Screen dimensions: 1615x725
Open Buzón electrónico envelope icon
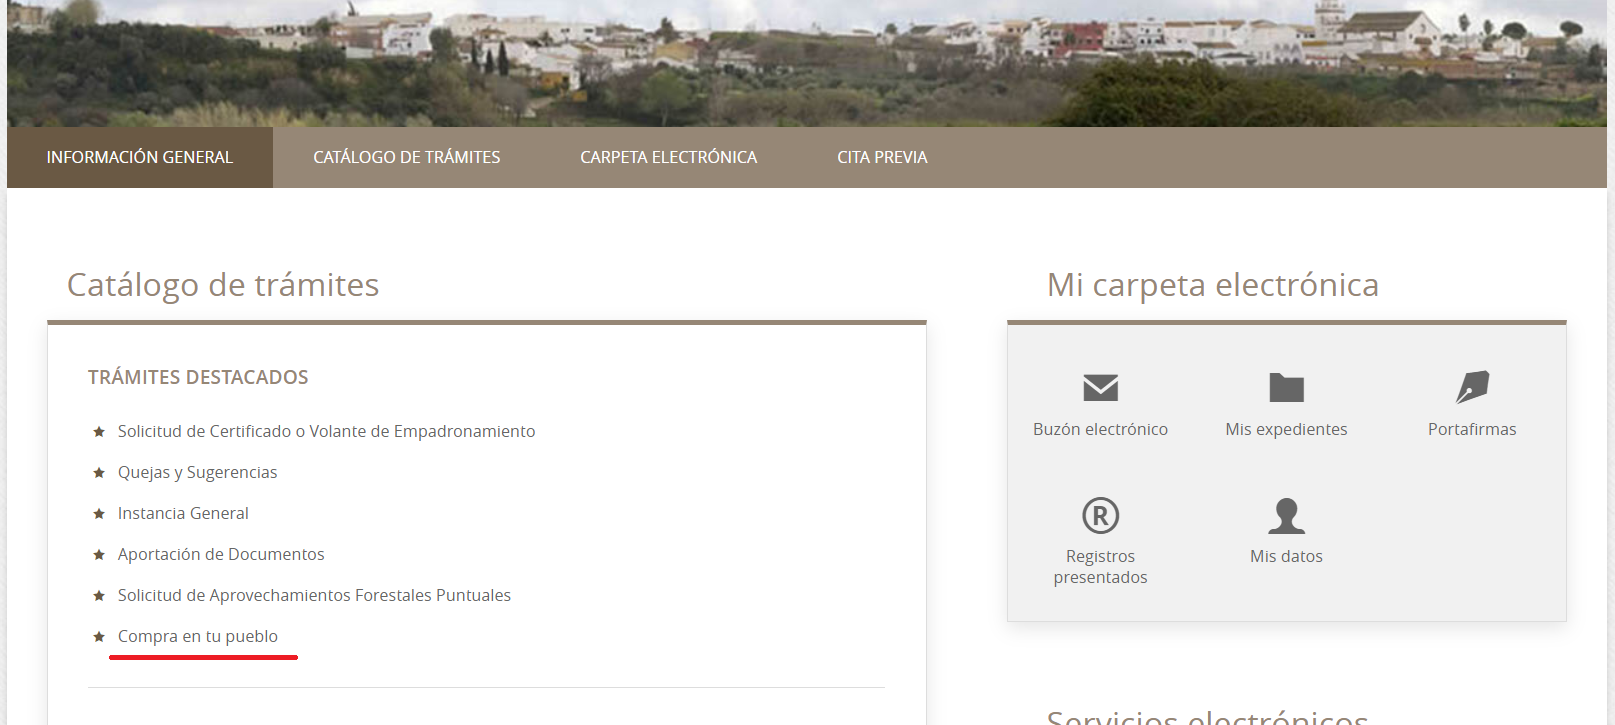(1100, 387)
